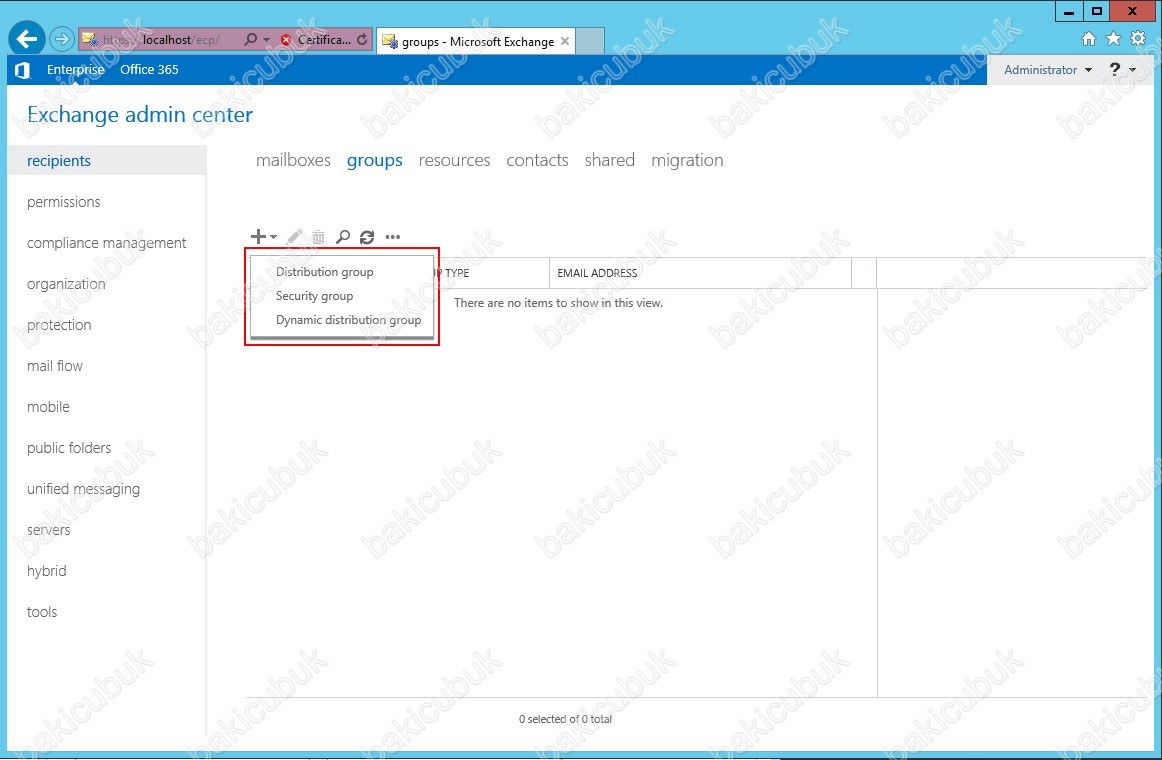Click the Enterprise link
Image resolution: width=1162 pixels, height=760 pixels.
[x=76, y=70]
